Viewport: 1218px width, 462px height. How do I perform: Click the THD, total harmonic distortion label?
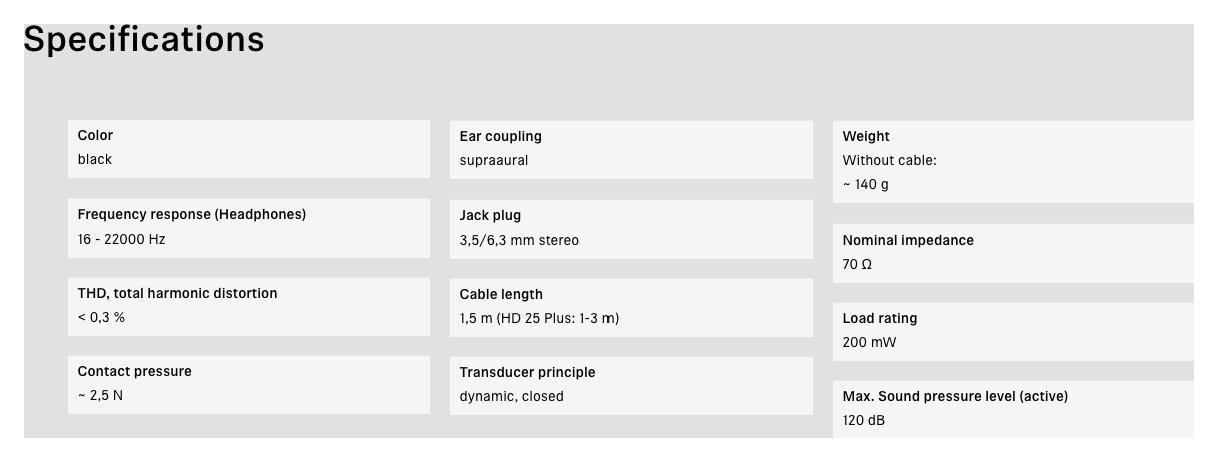(177, 293)
